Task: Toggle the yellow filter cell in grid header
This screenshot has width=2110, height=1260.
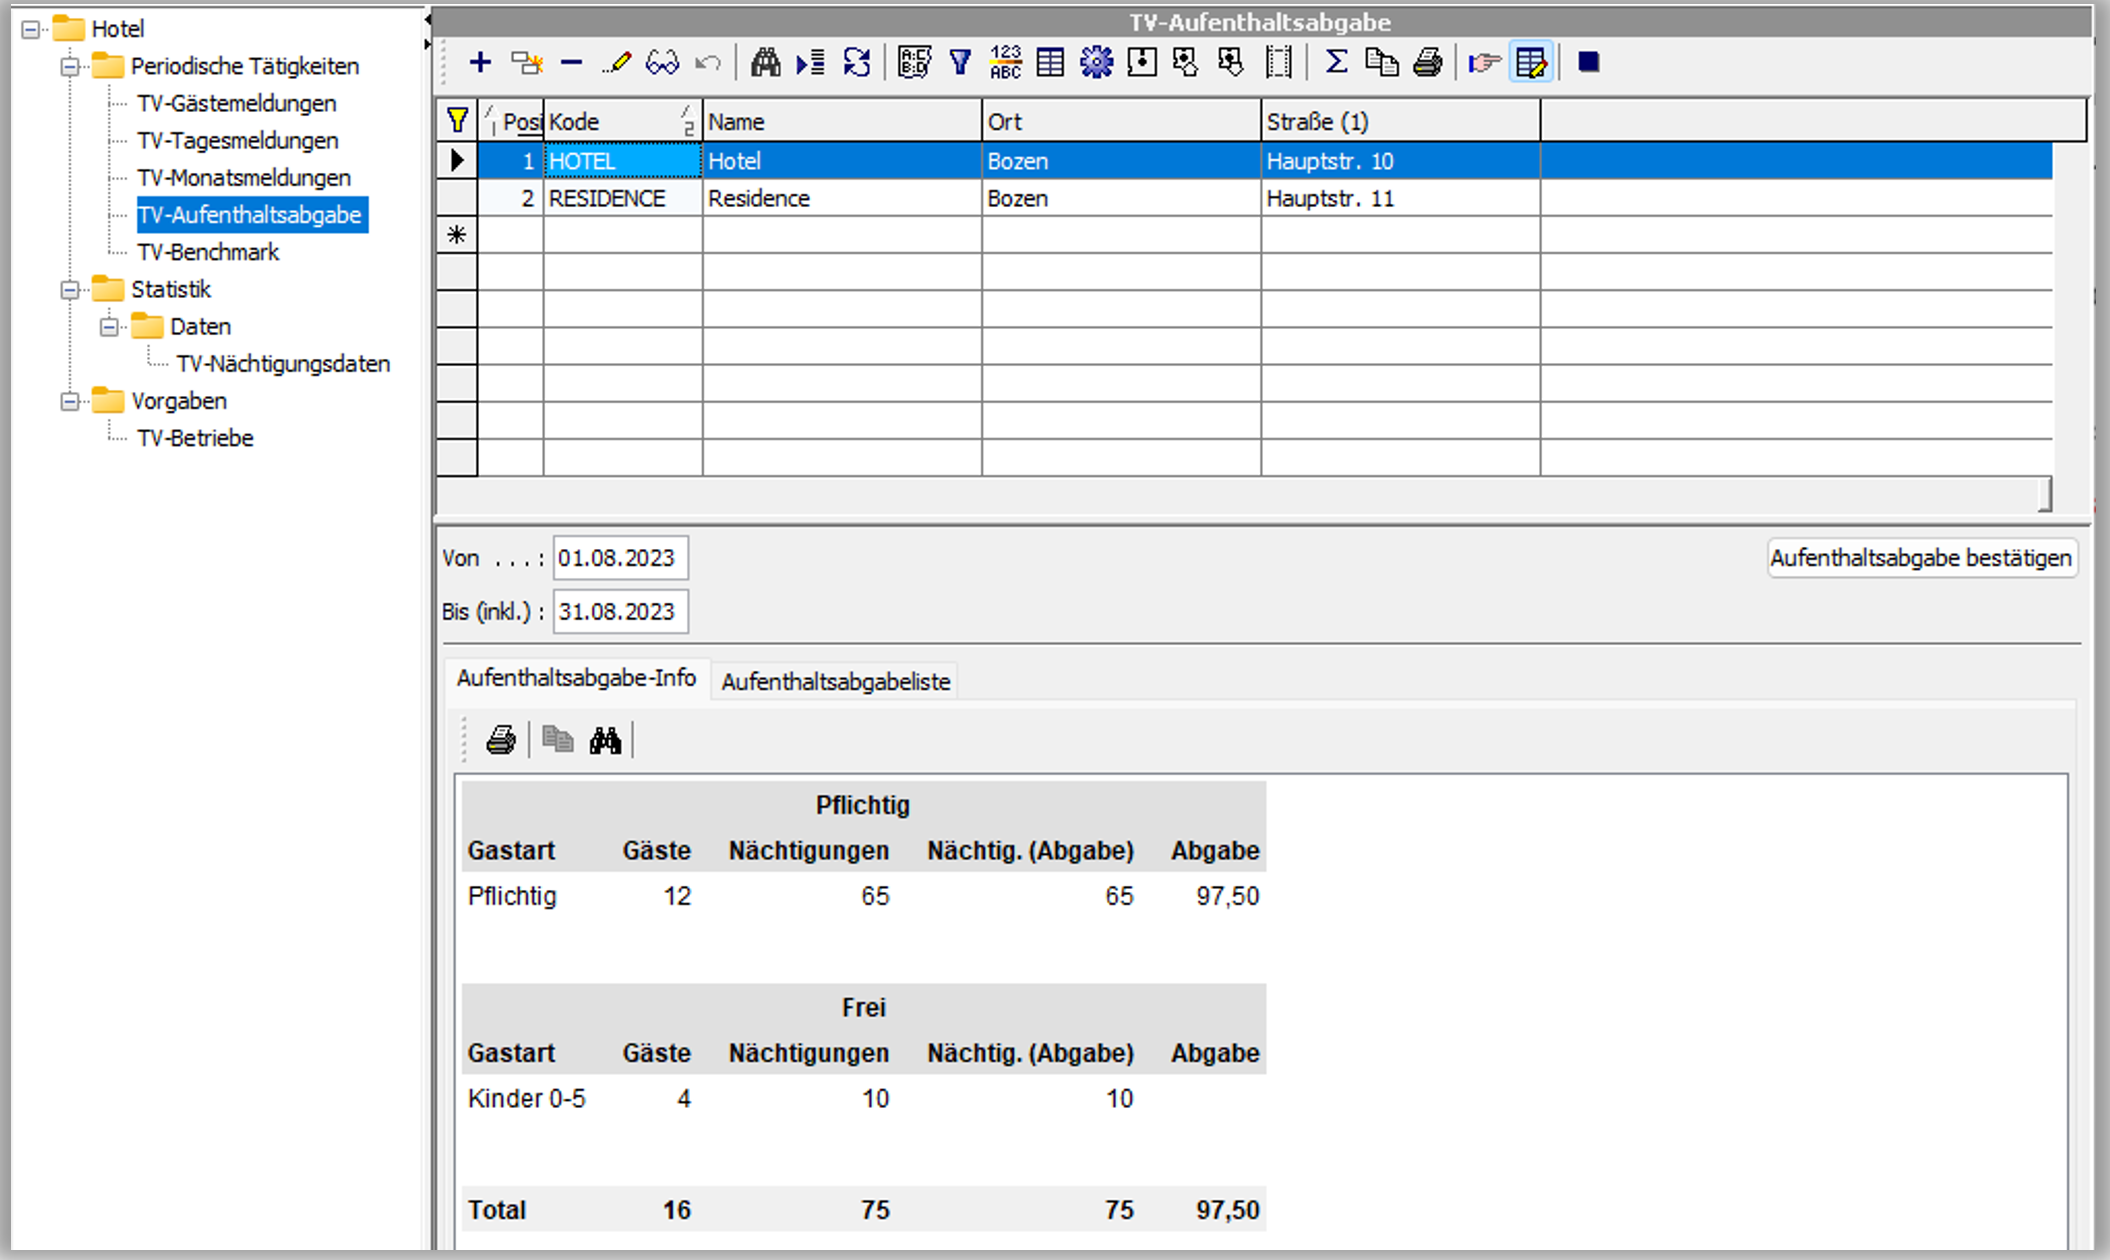Action: tap(457, 121)
